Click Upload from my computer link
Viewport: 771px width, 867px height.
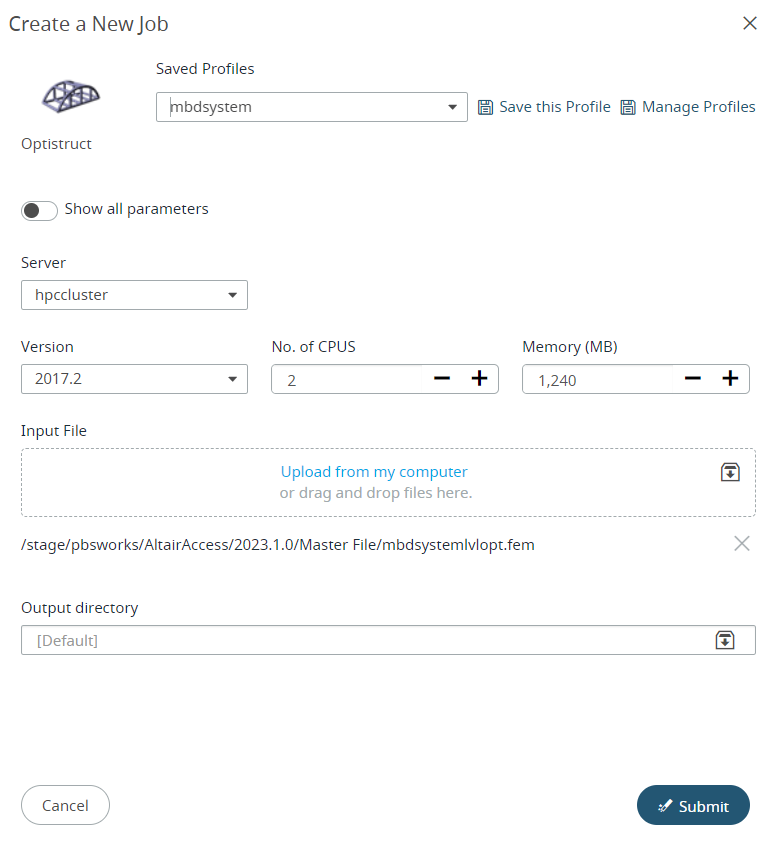[x=374, y=472]
